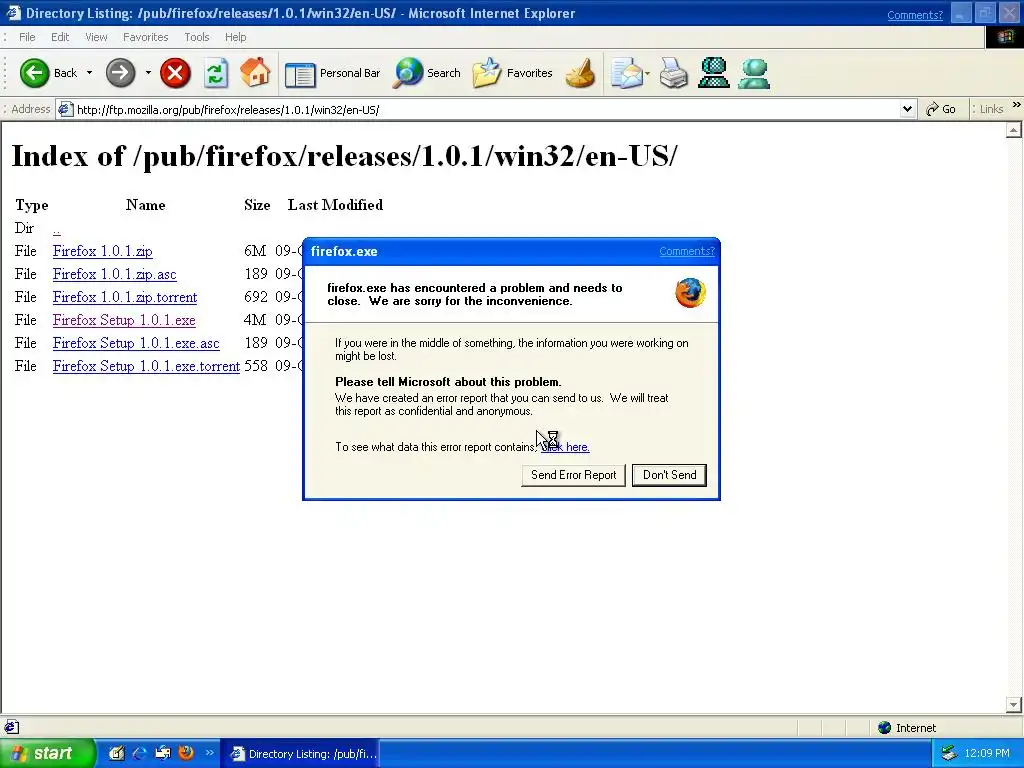Click the 'click here' error data link
This screenshot has width=1024, height=768.
point(566,447)
